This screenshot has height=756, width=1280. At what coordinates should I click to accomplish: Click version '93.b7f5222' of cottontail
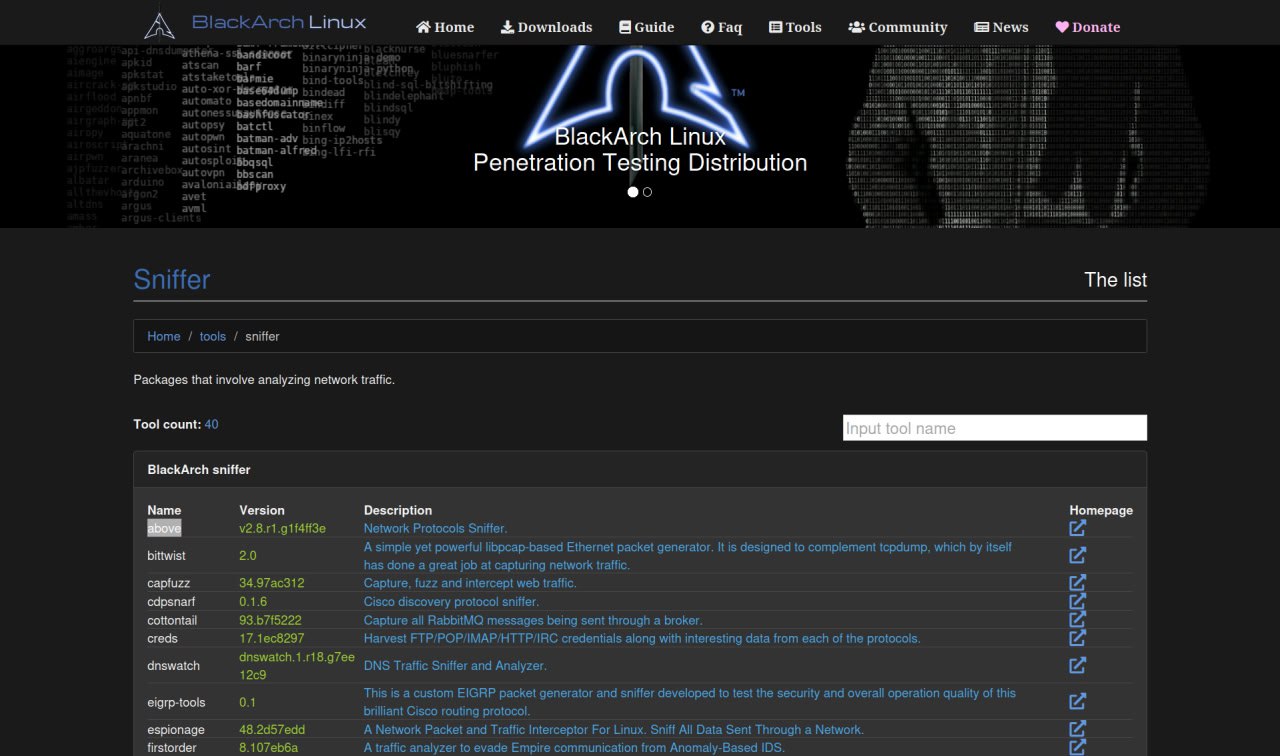click(270, 620)
